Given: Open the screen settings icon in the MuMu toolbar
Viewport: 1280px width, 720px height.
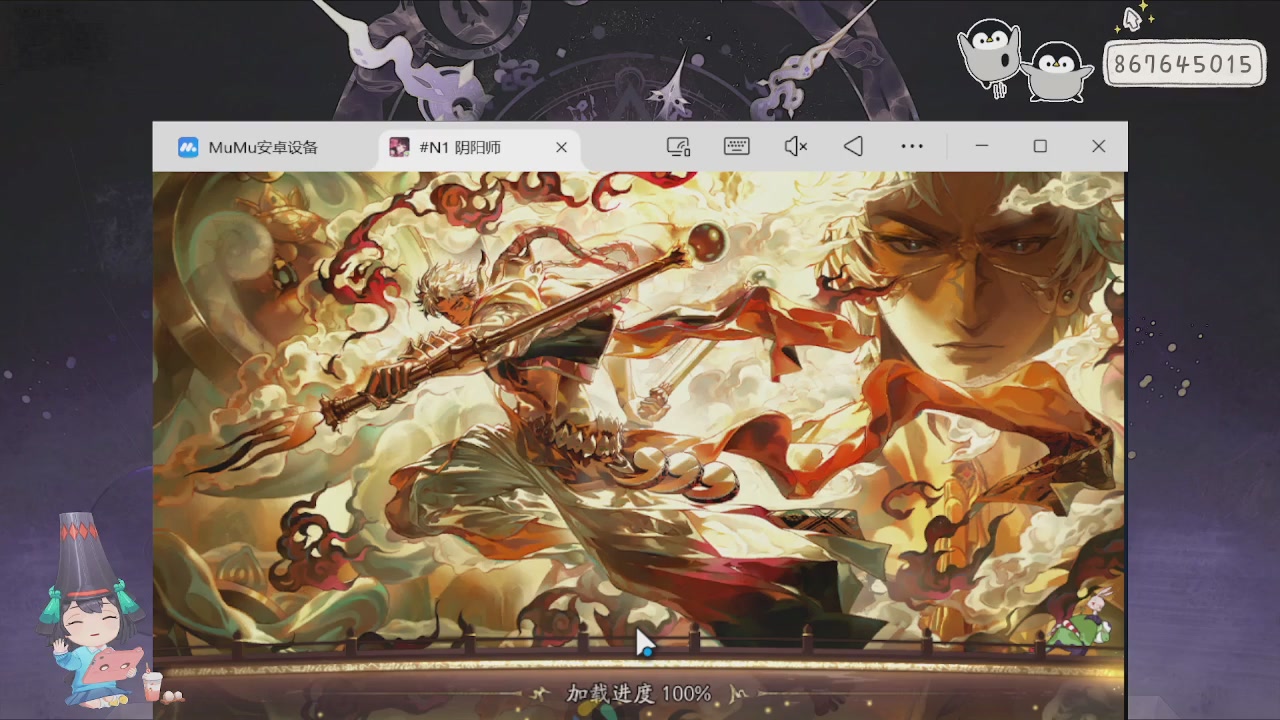Looking at the screenshot, I should pos(679,147).
